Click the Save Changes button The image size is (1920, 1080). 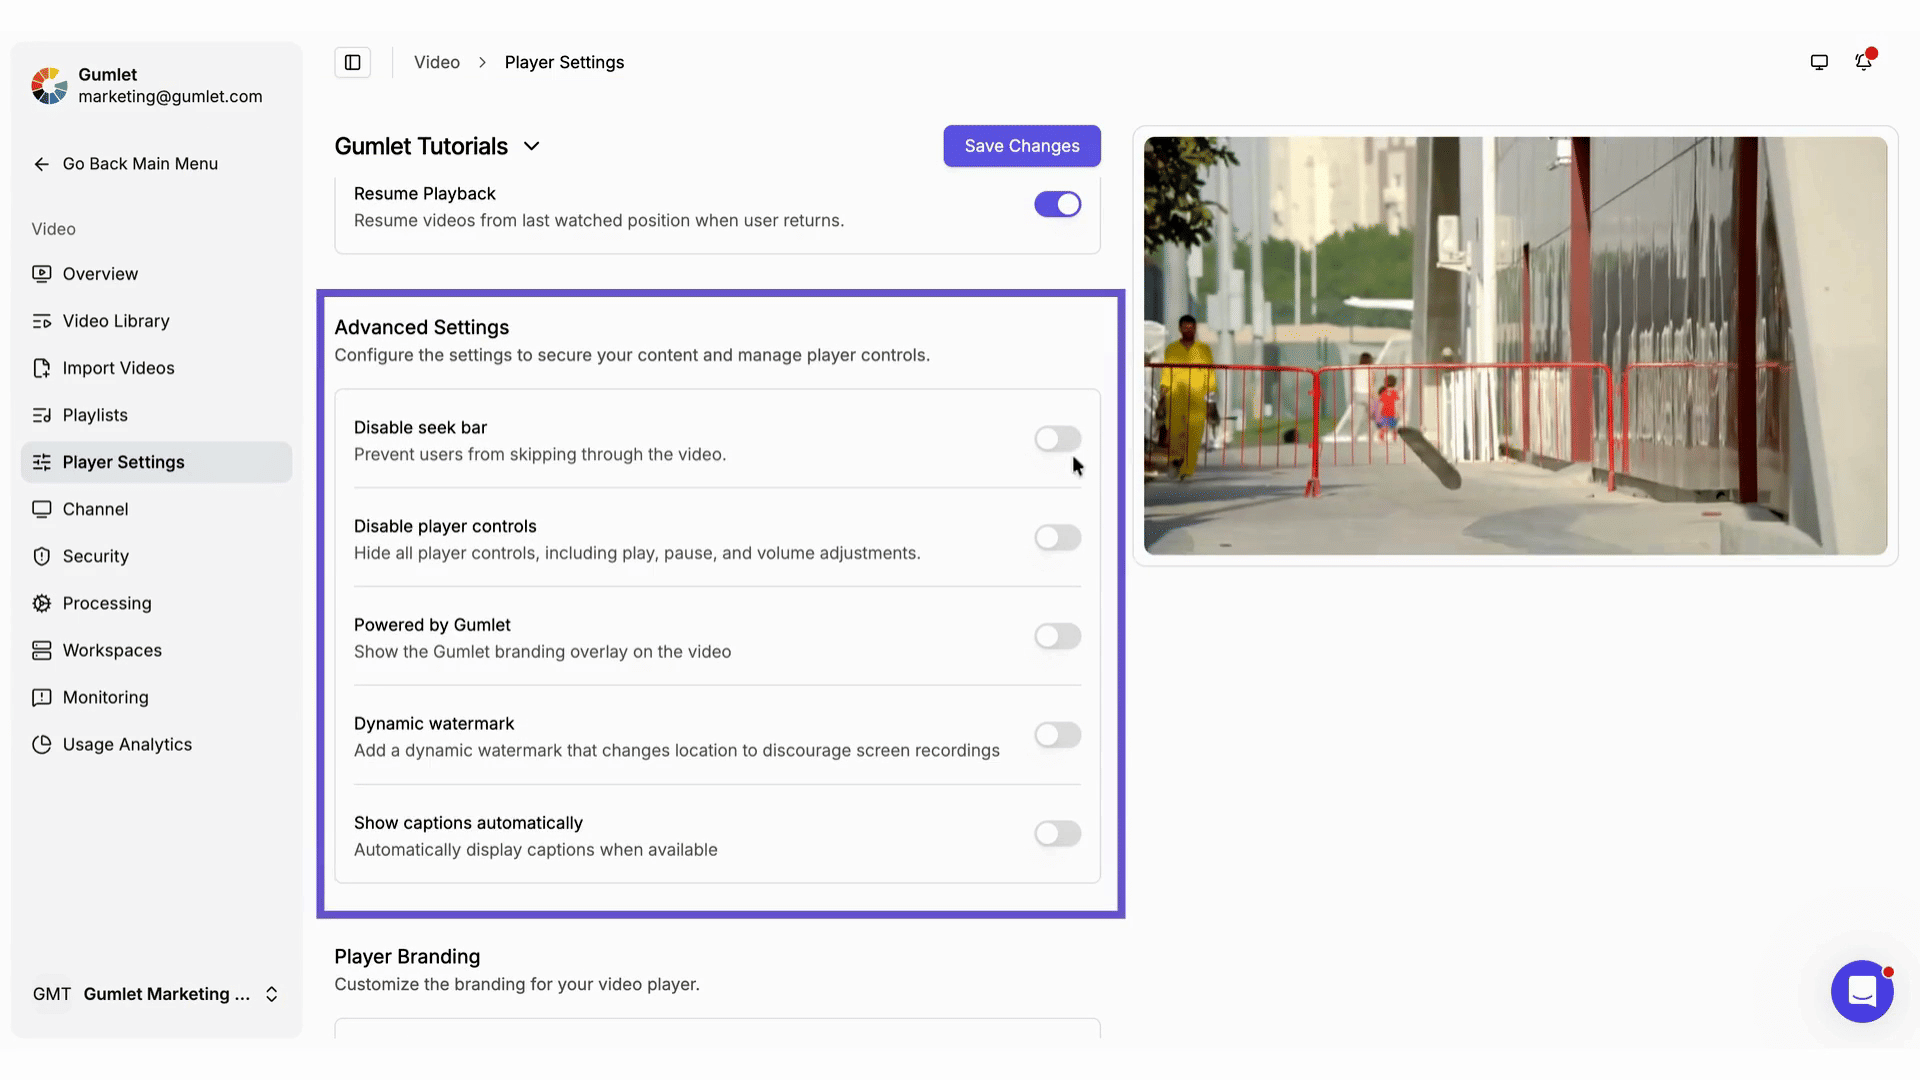1022,146
